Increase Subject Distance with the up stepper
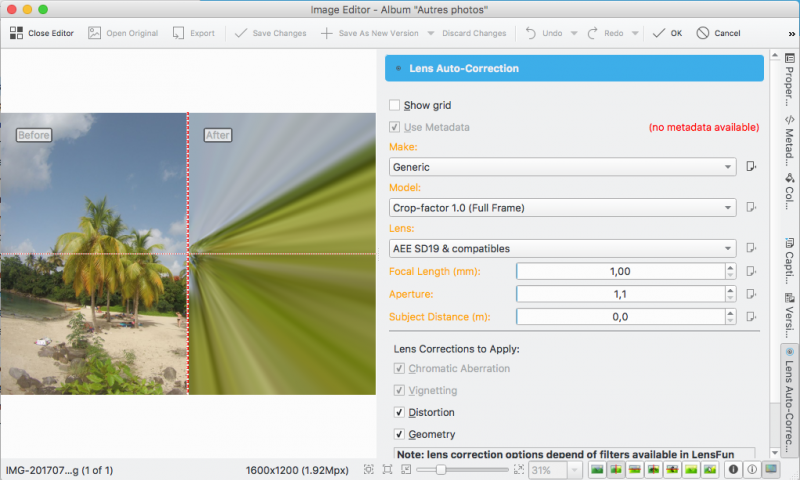 pos(731,313)
